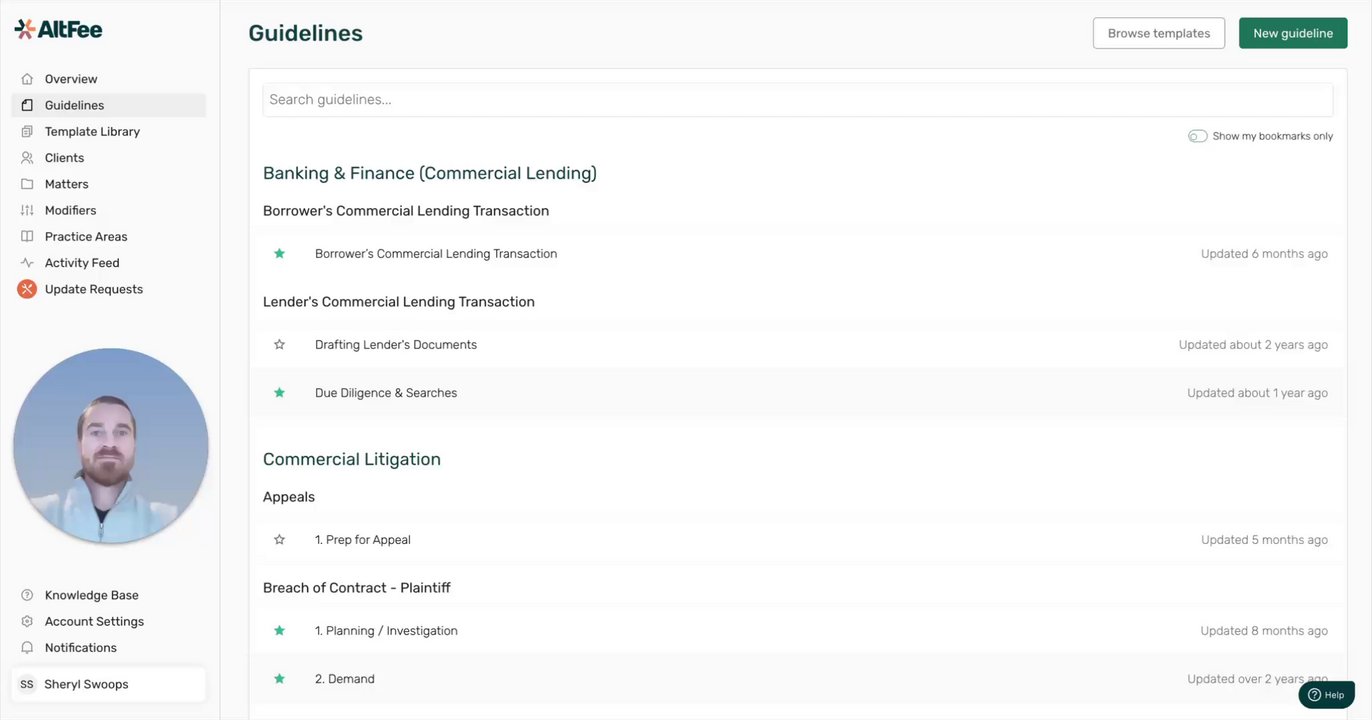Viewport: 1372px width, 720px height.
Task: Open the Help widget button
Action: pos(1326,695)
